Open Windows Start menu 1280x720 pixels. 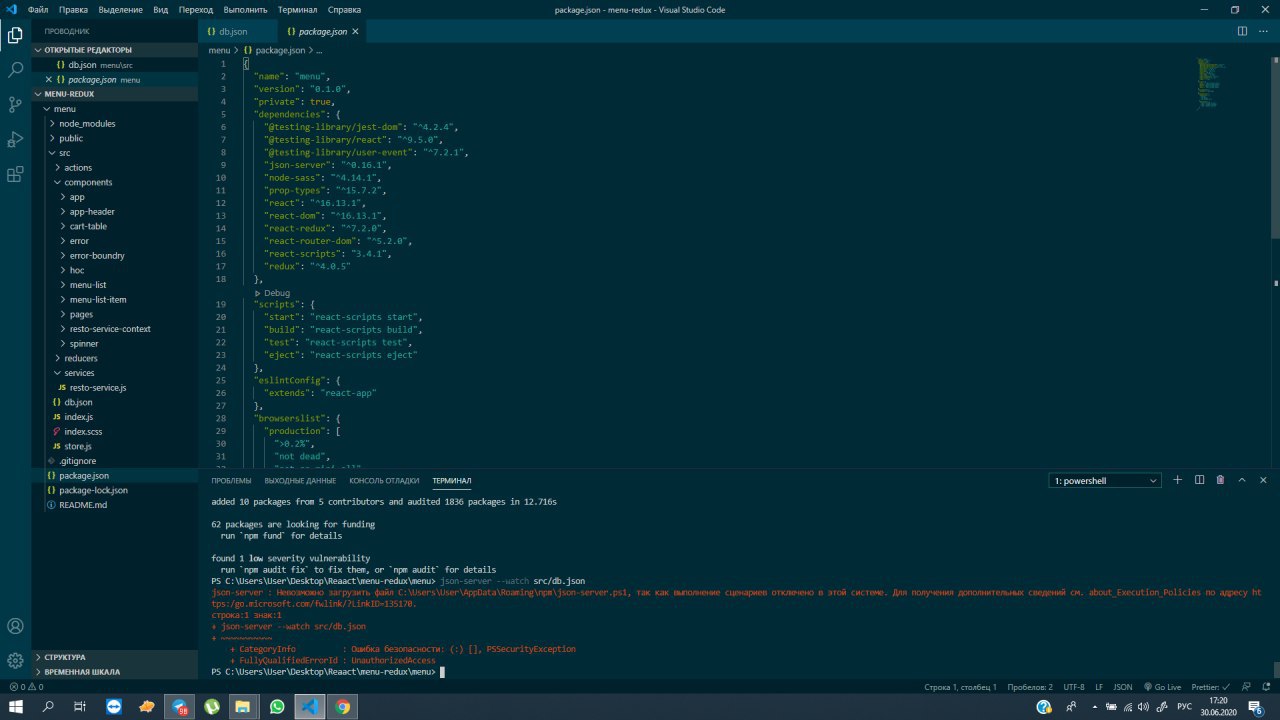pyautogui.click(x=15, y=706)
